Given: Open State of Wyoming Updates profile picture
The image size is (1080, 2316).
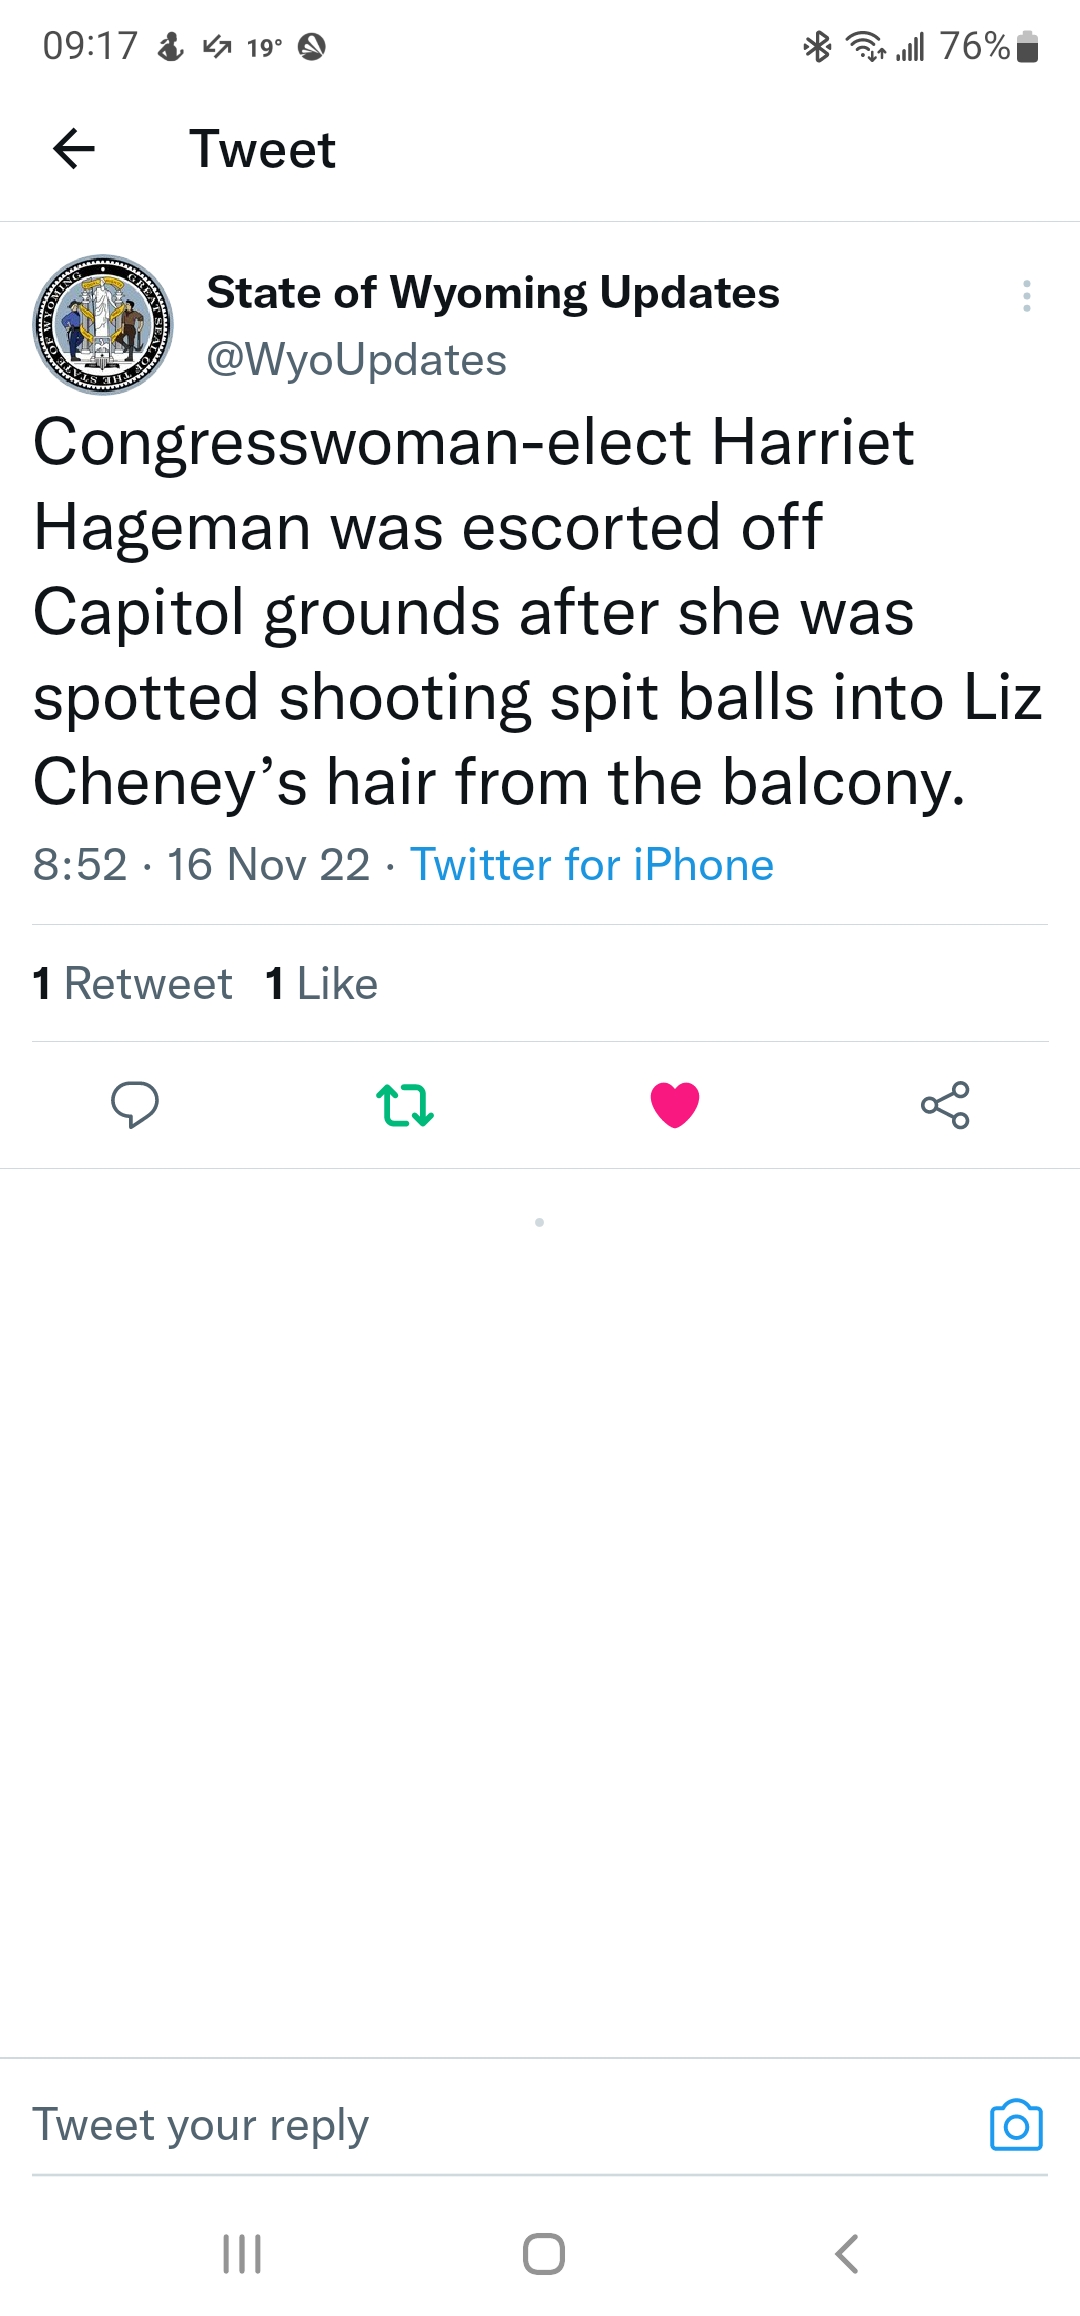Looking at the screenshot, I should 103,325.
